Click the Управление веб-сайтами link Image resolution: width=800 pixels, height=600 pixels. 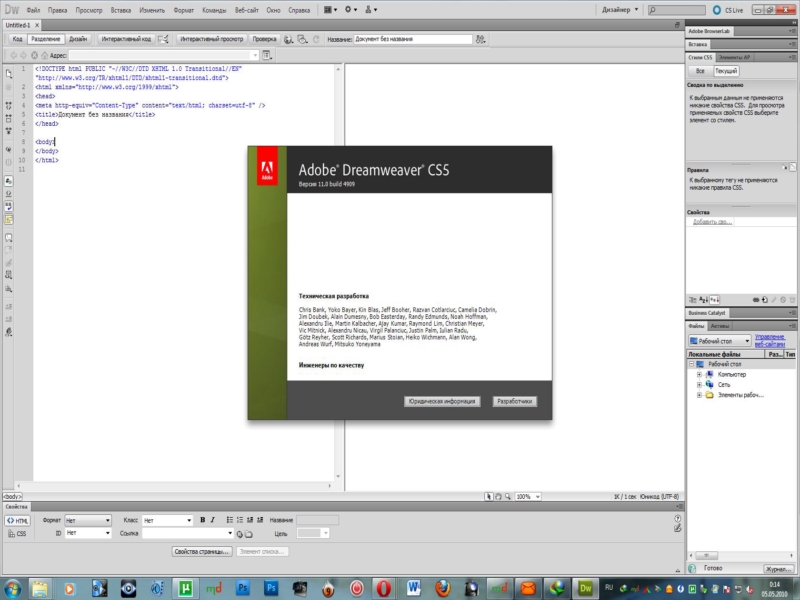pyautogui.click(x=769, y=341)
